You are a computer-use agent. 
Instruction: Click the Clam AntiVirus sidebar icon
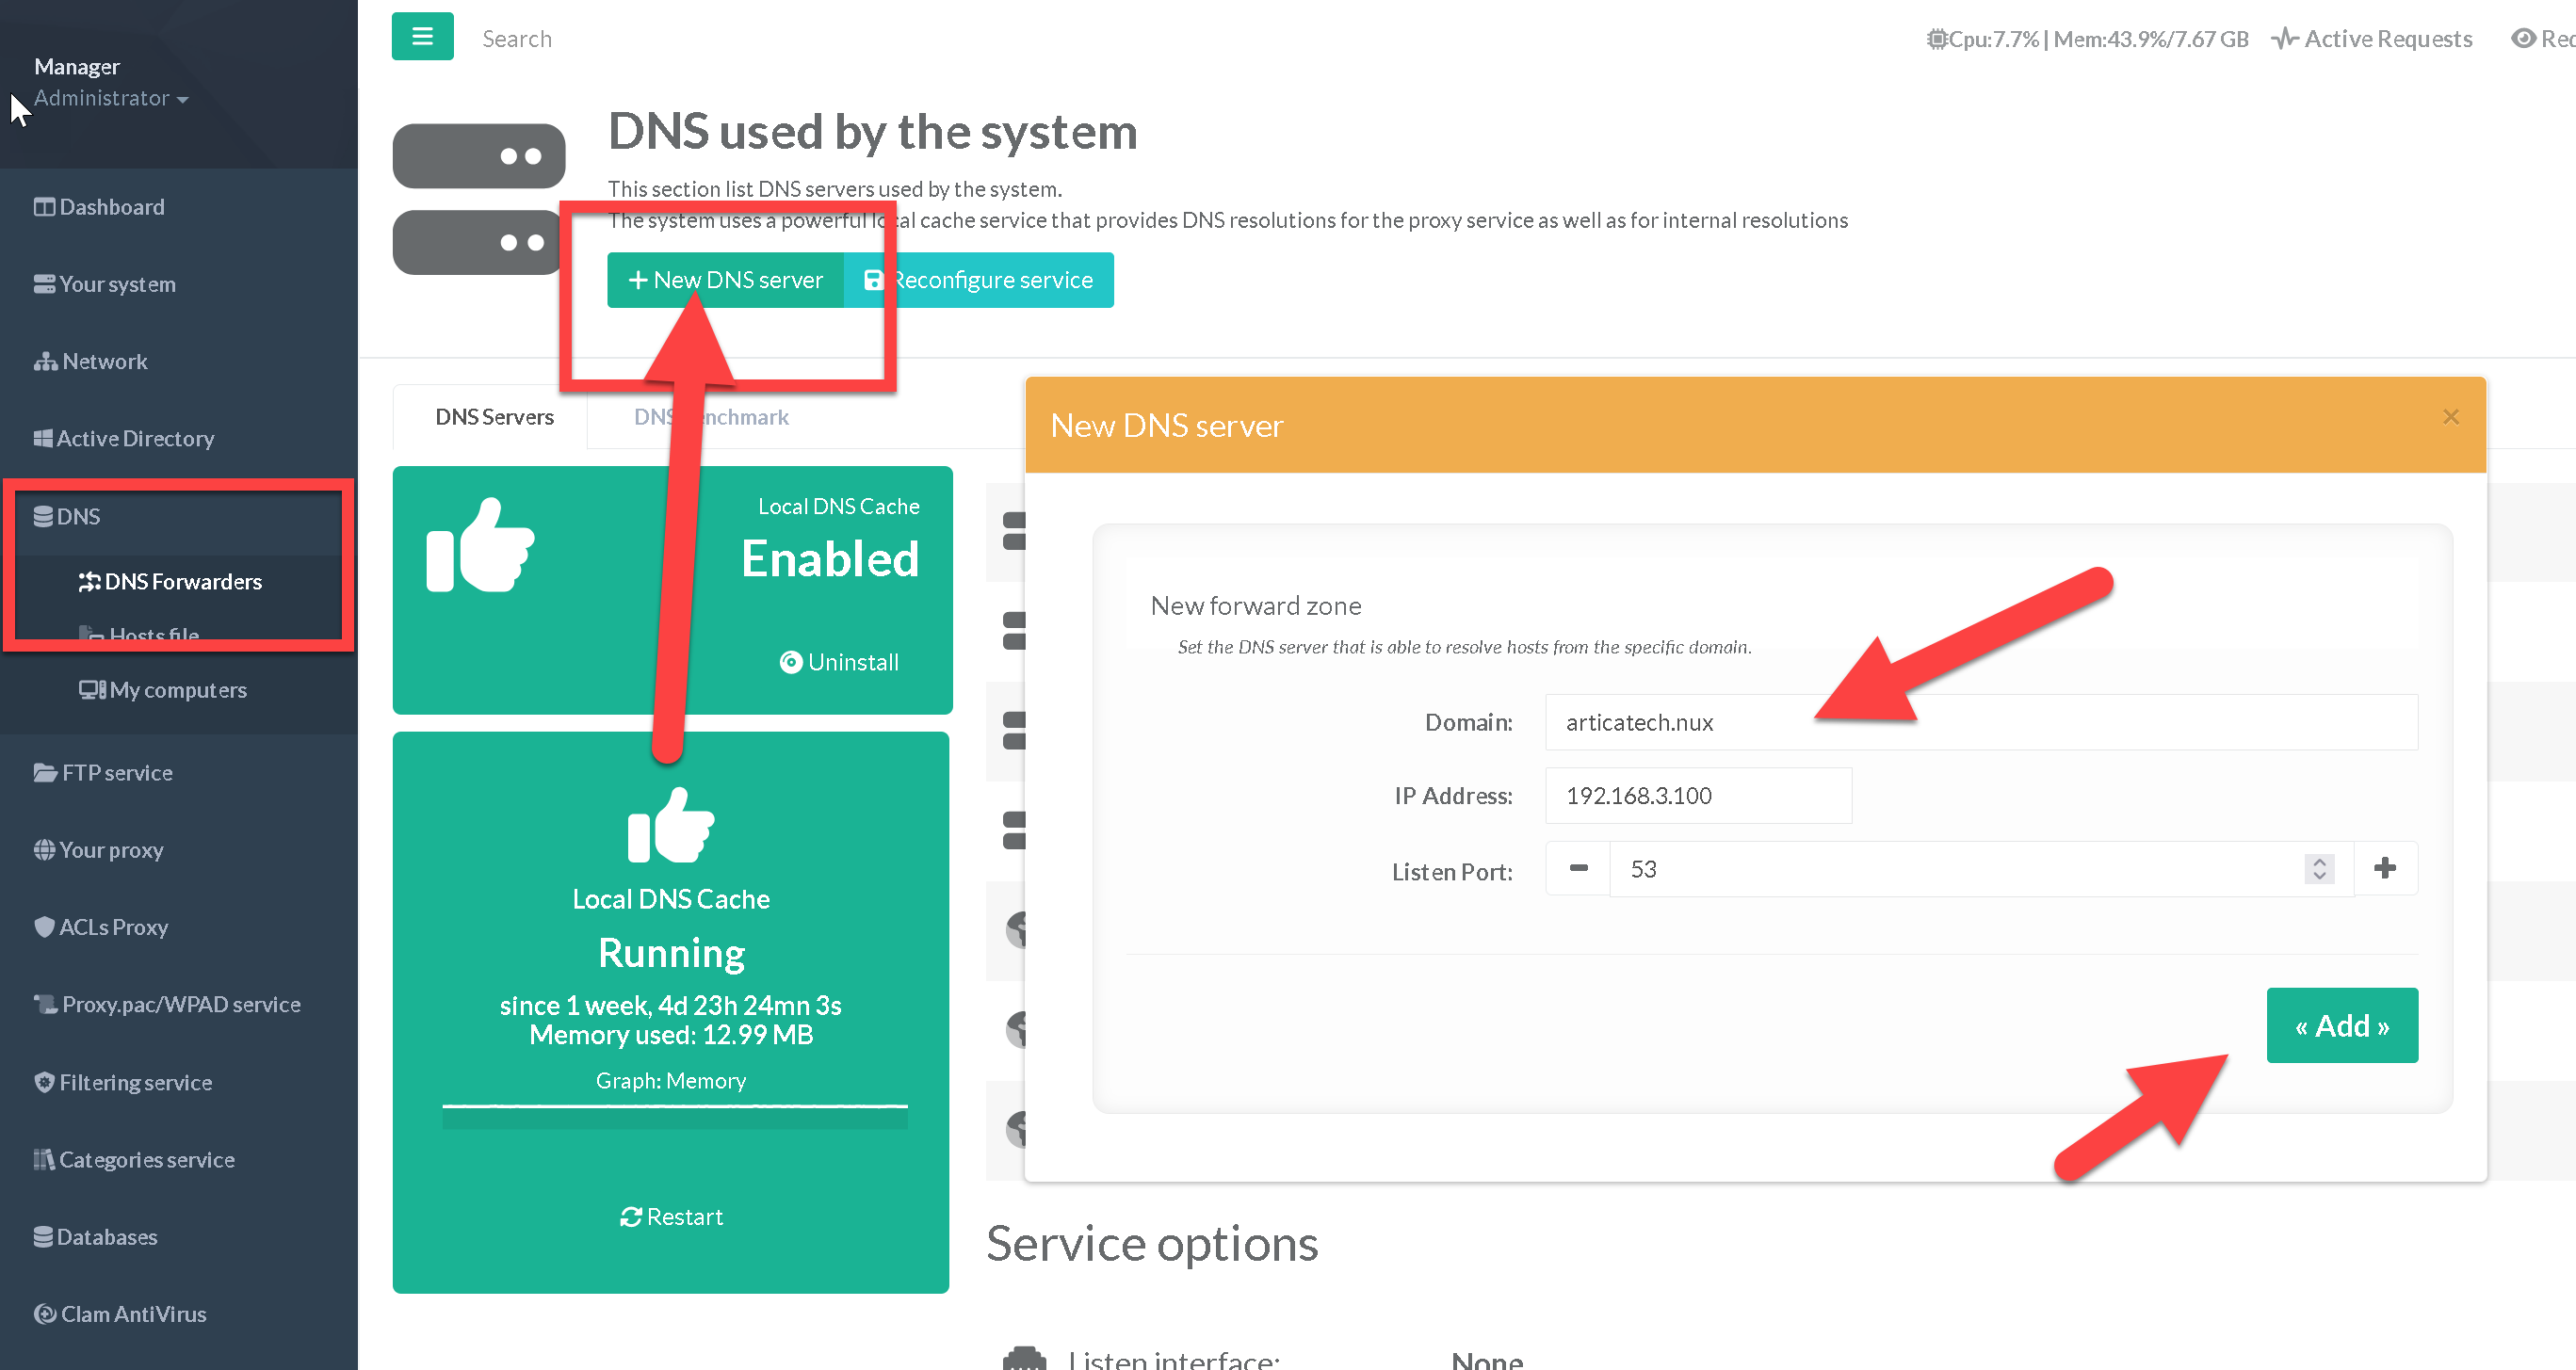pyautogui.click(x=45, y=1314)
